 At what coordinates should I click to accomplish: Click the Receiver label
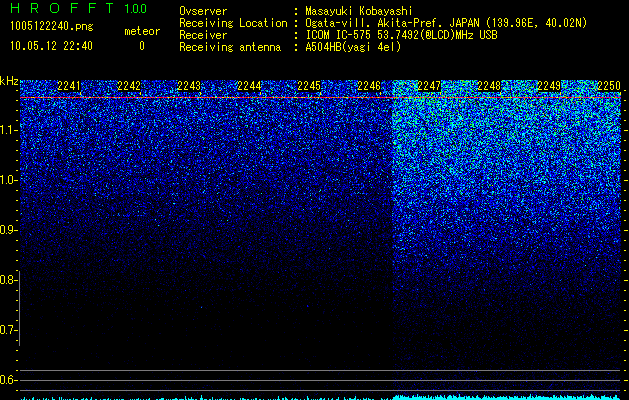pos(203,35)
